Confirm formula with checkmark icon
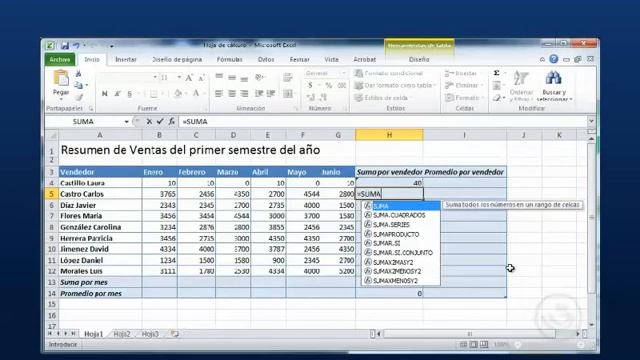The width and height of the screenshot is (640, 360). (160, 121)
